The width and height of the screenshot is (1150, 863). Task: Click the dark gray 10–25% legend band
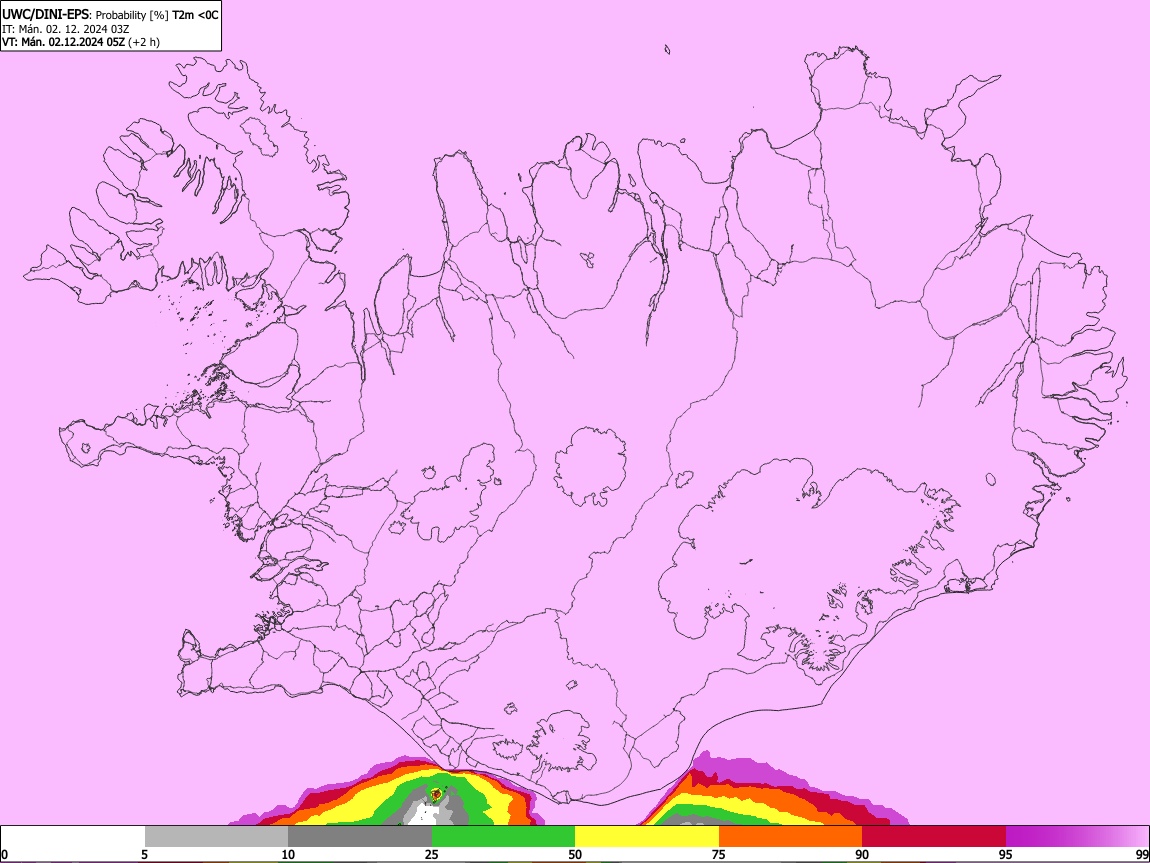point(360,836)
